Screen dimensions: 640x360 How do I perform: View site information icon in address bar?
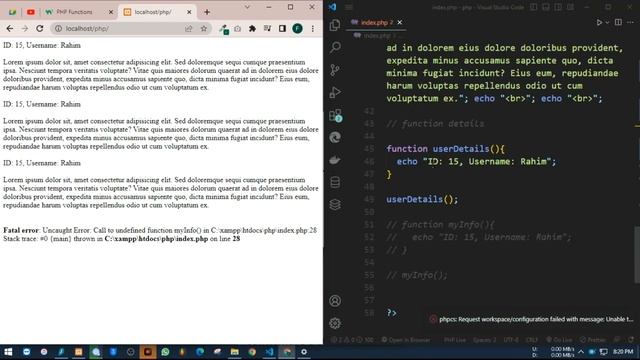[58, 29]
